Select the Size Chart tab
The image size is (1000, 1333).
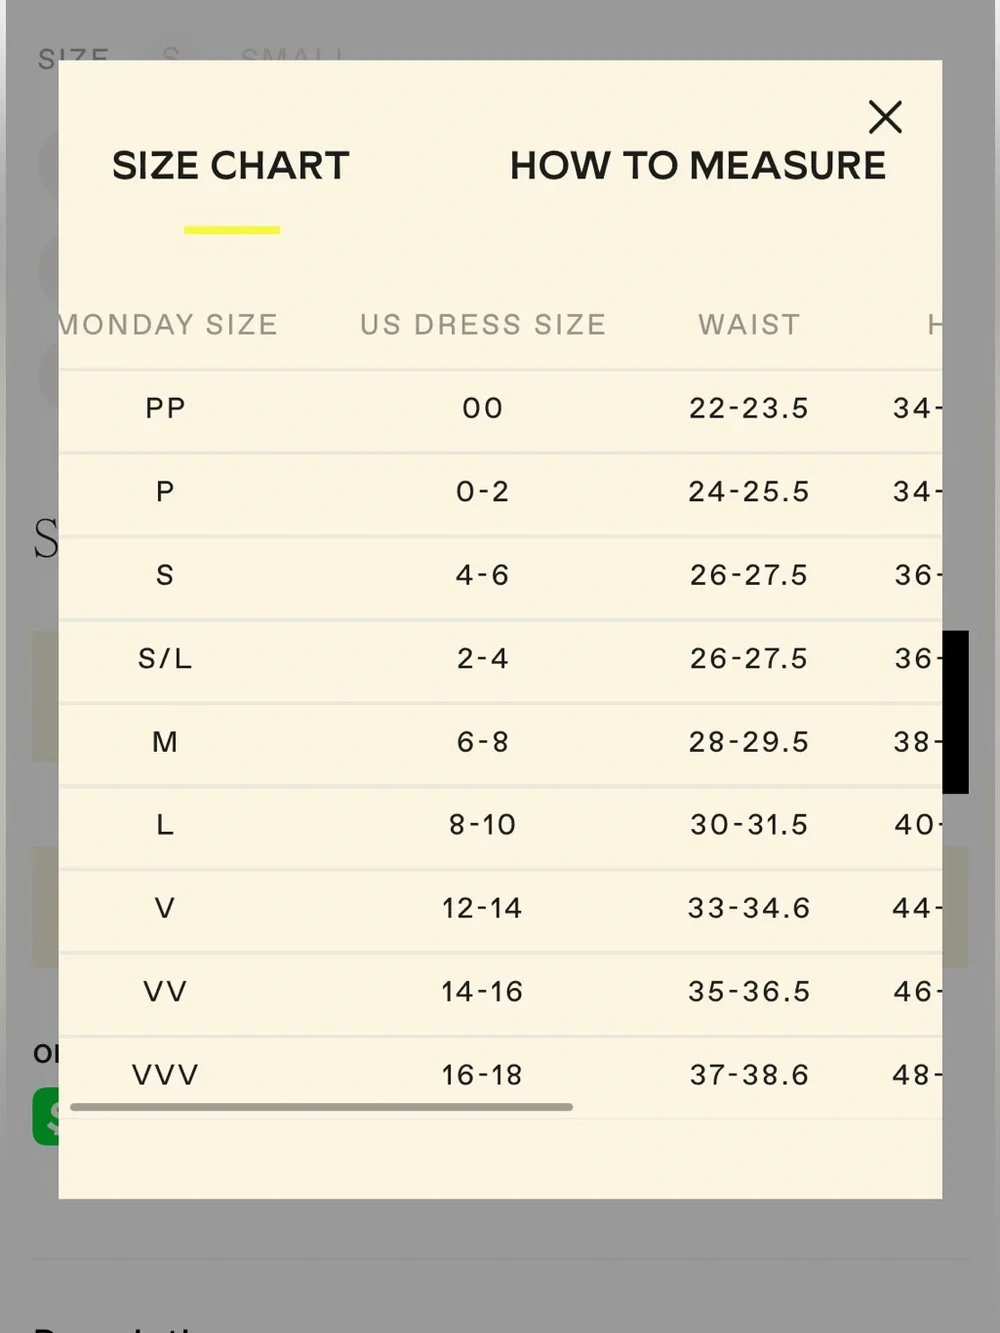231,165
